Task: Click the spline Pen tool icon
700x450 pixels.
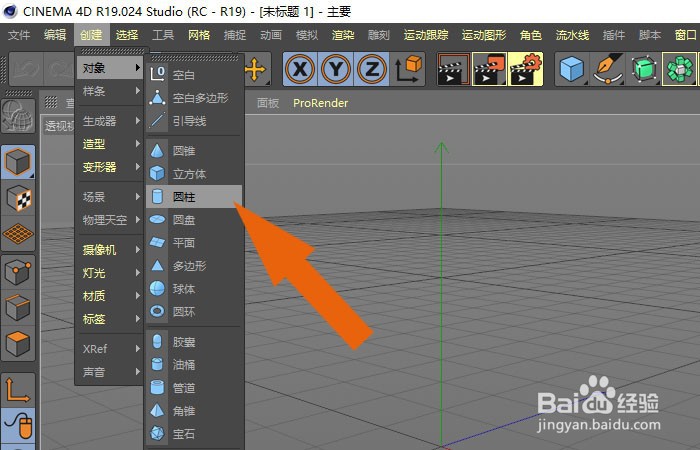Action: coord(608,69)
